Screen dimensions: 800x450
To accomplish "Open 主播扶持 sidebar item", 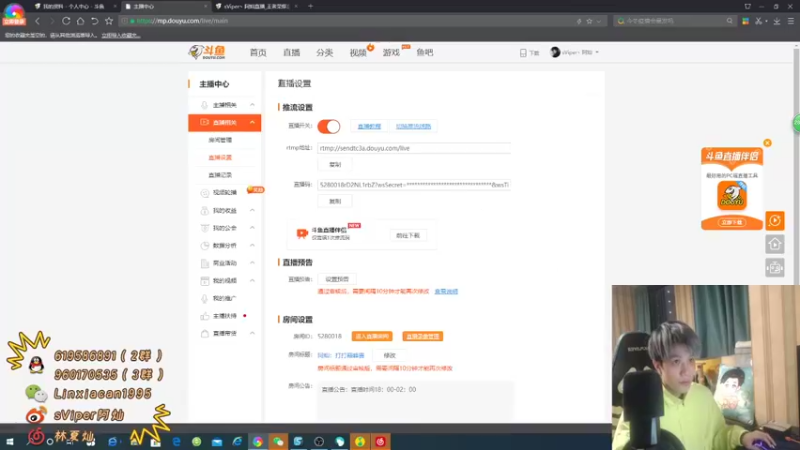I will point(224,316).
